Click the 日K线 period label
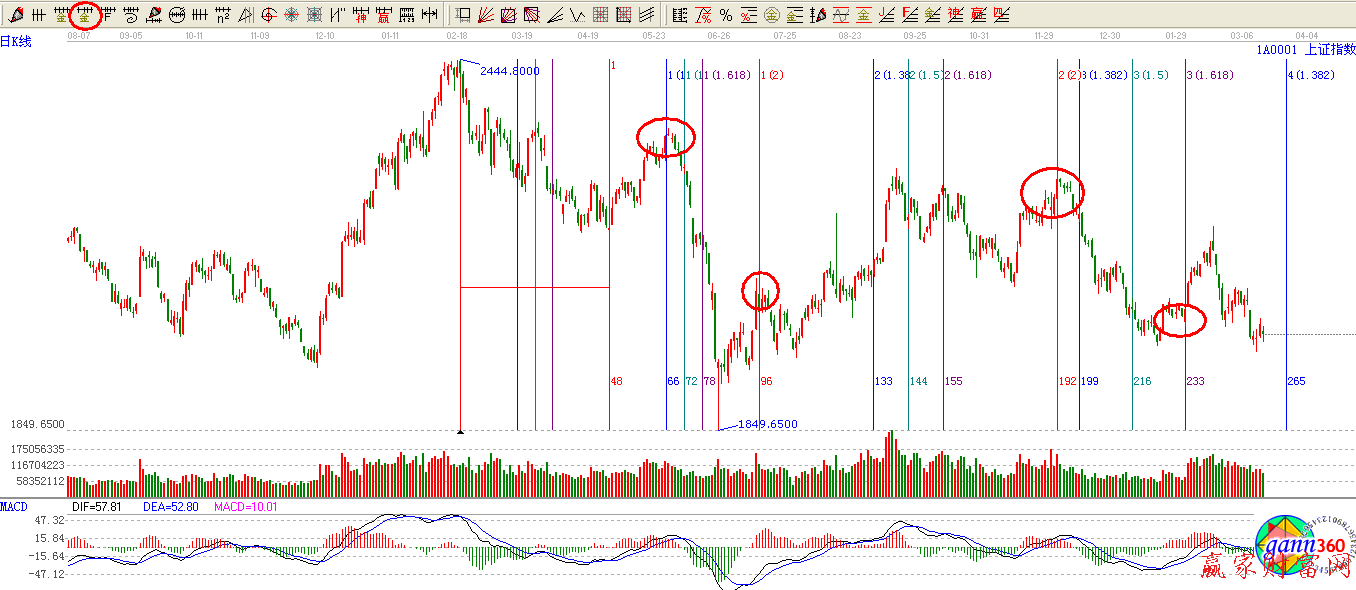Viewport: 1356px width, 590px height. [x=16, y=42]
